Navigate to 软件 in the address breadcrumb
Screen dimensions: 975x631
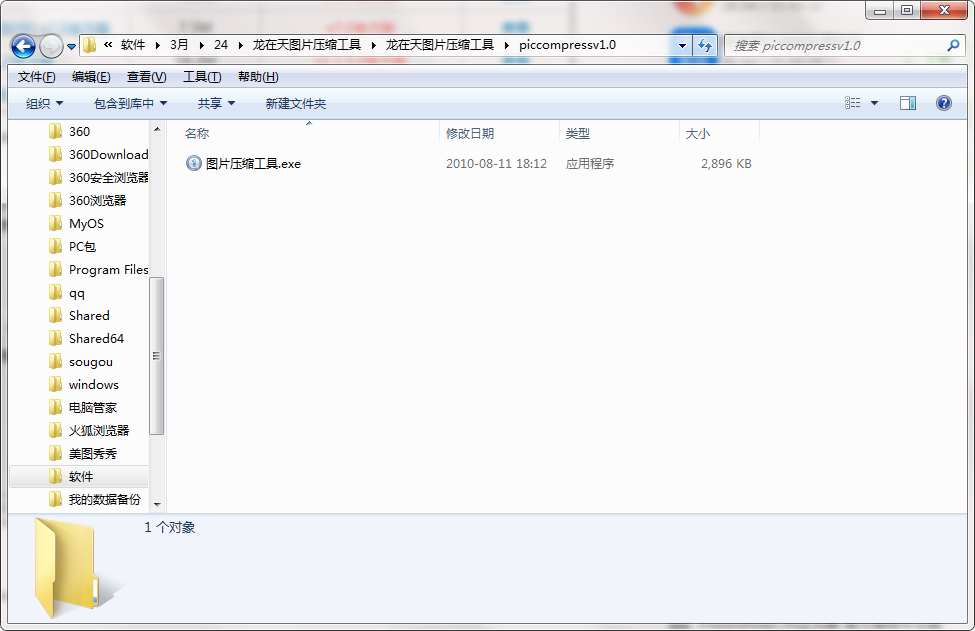point(132,45)
